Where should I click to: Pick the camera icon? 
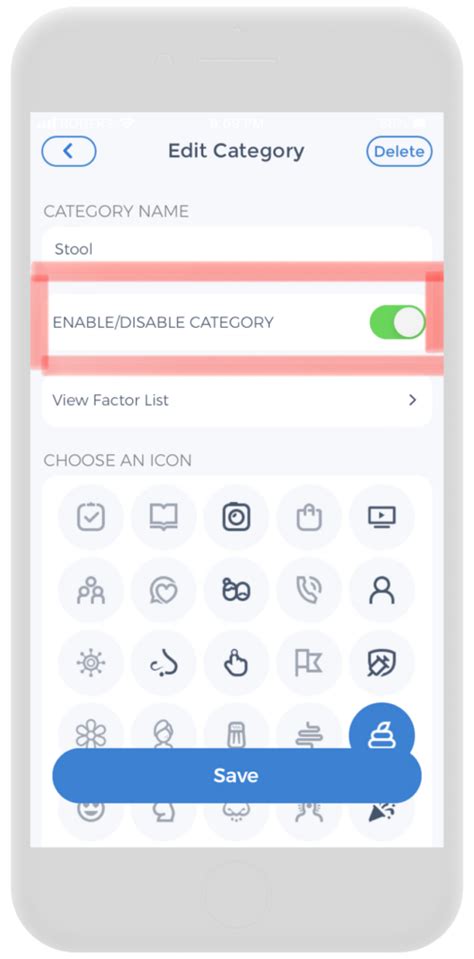click(236, 517)
